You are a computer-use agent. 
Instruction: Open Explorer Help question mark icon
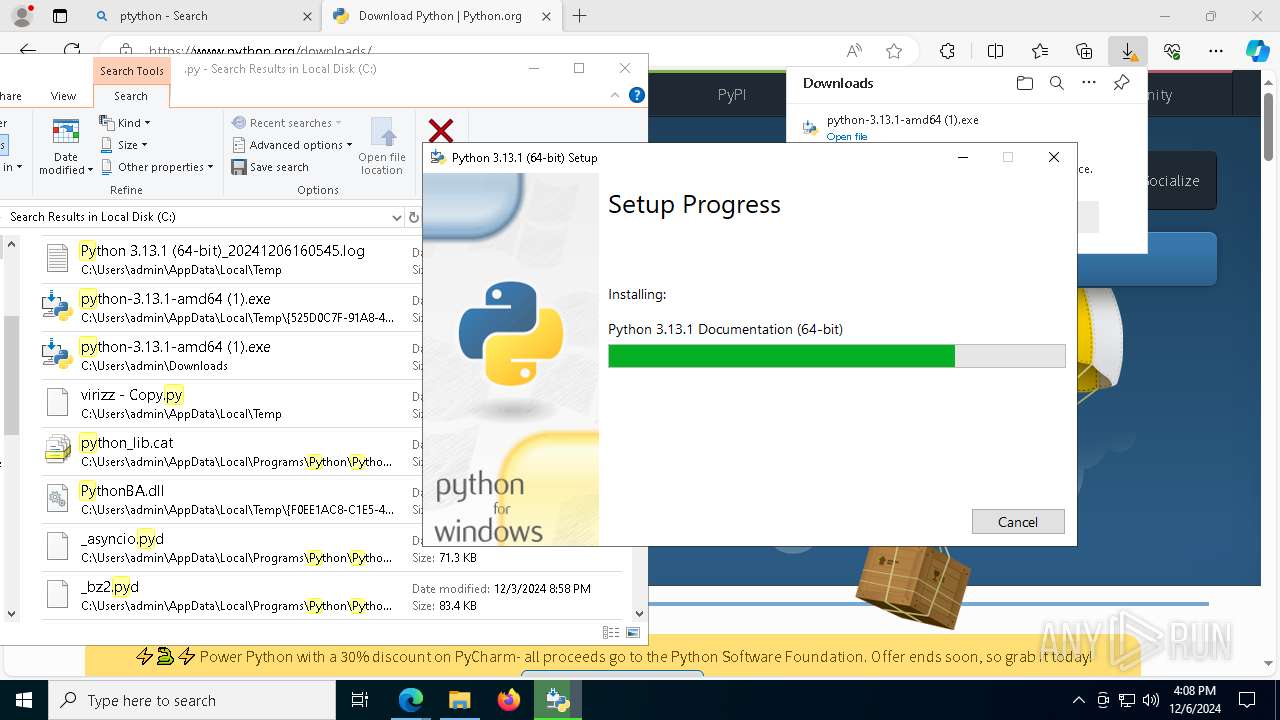pyautogui.click(x=637, y=96)
